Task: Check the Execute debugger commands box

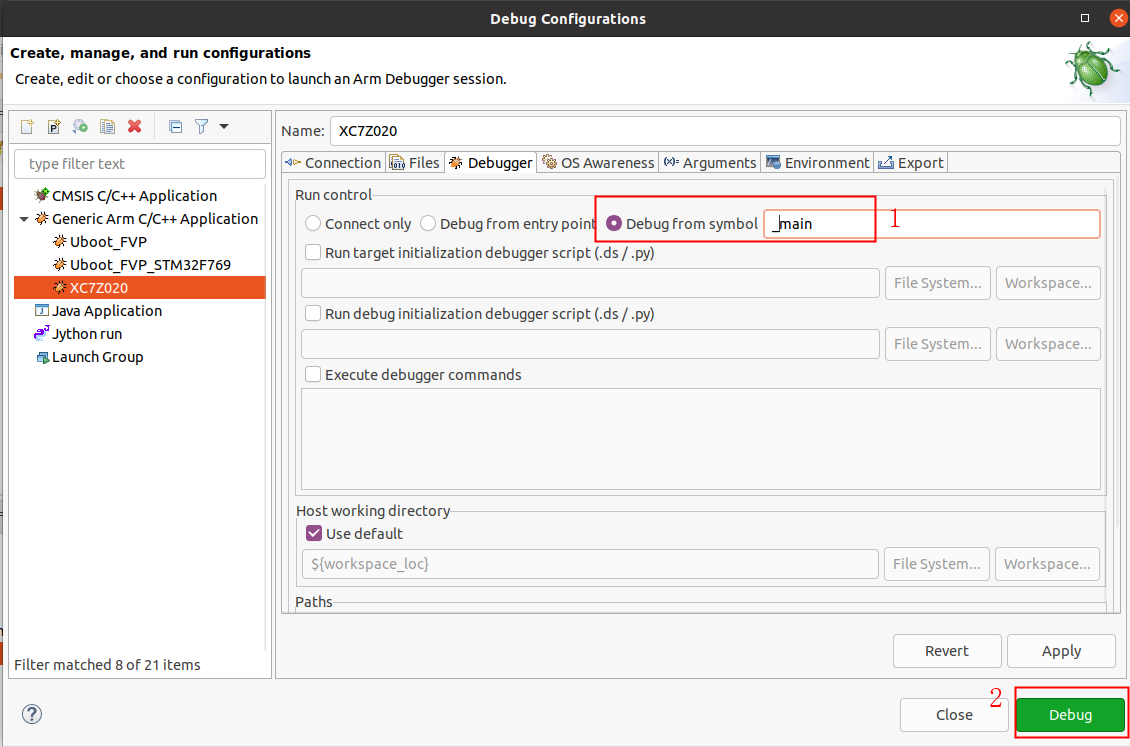Action: pos(313,375)
